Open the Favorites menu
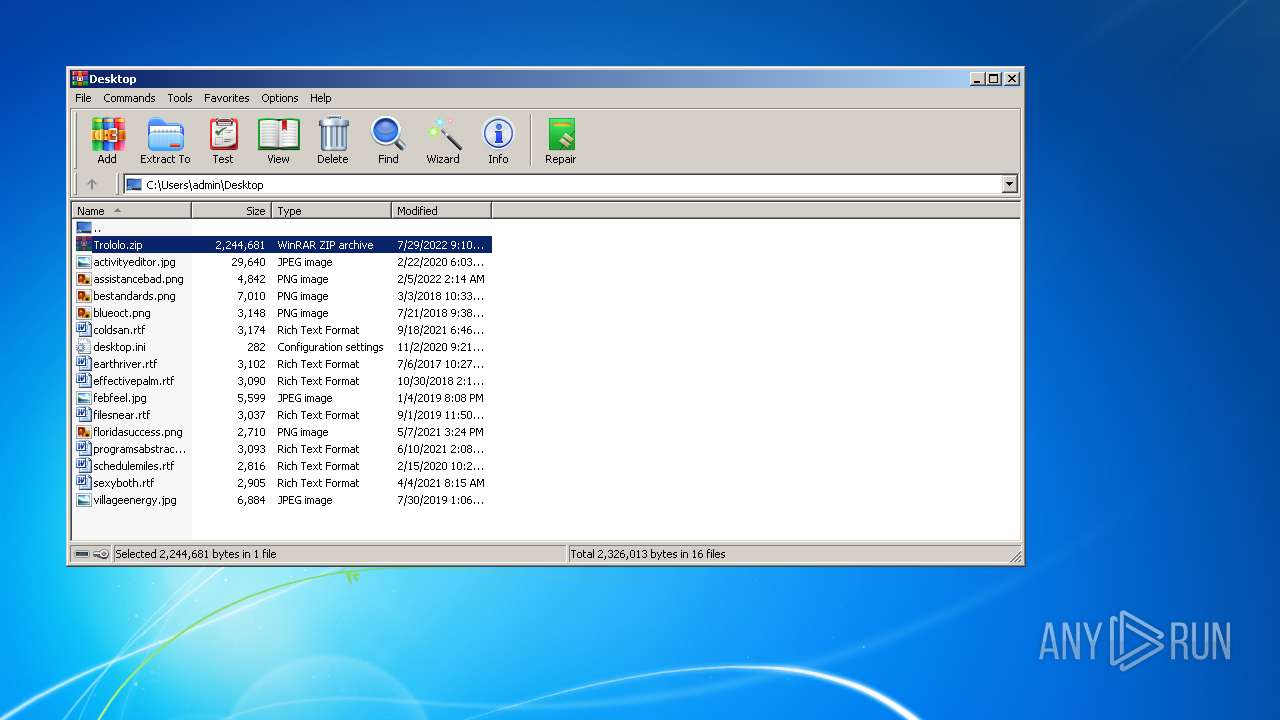 (x=227, y=98)
